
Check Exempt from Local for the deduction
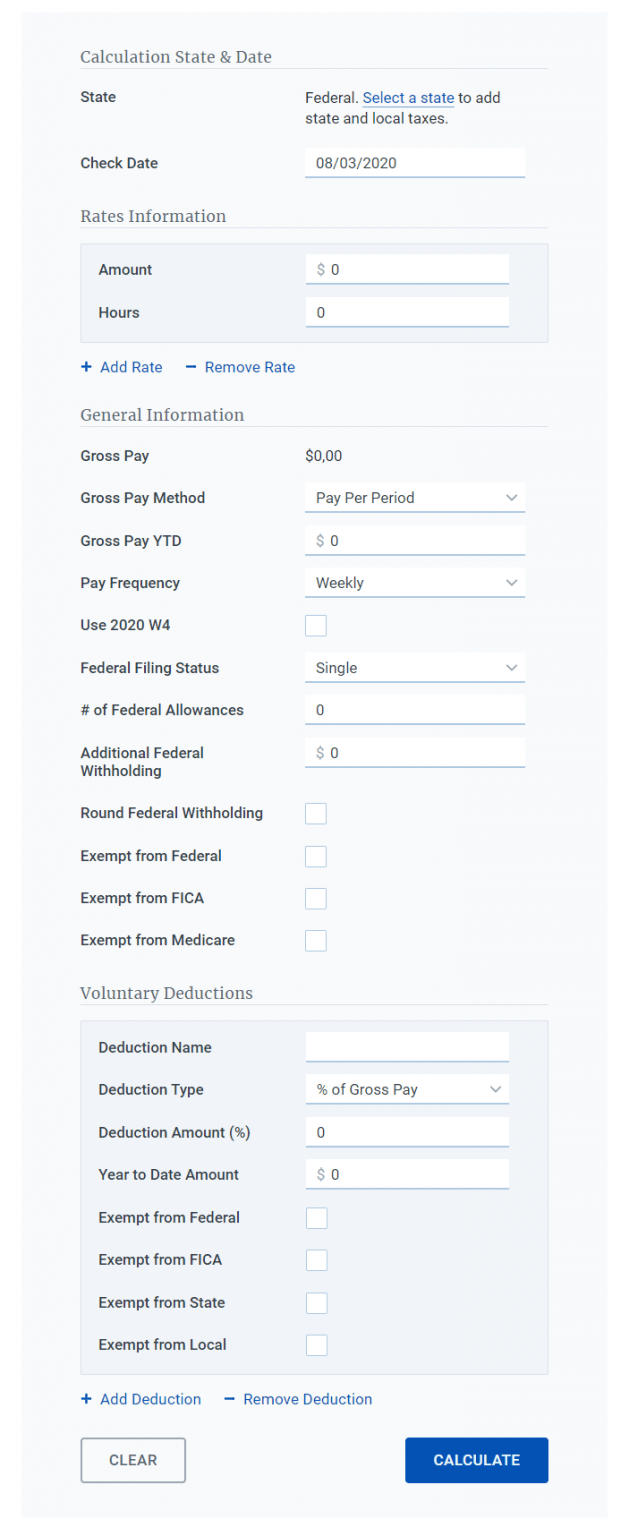coord(316,1345)
